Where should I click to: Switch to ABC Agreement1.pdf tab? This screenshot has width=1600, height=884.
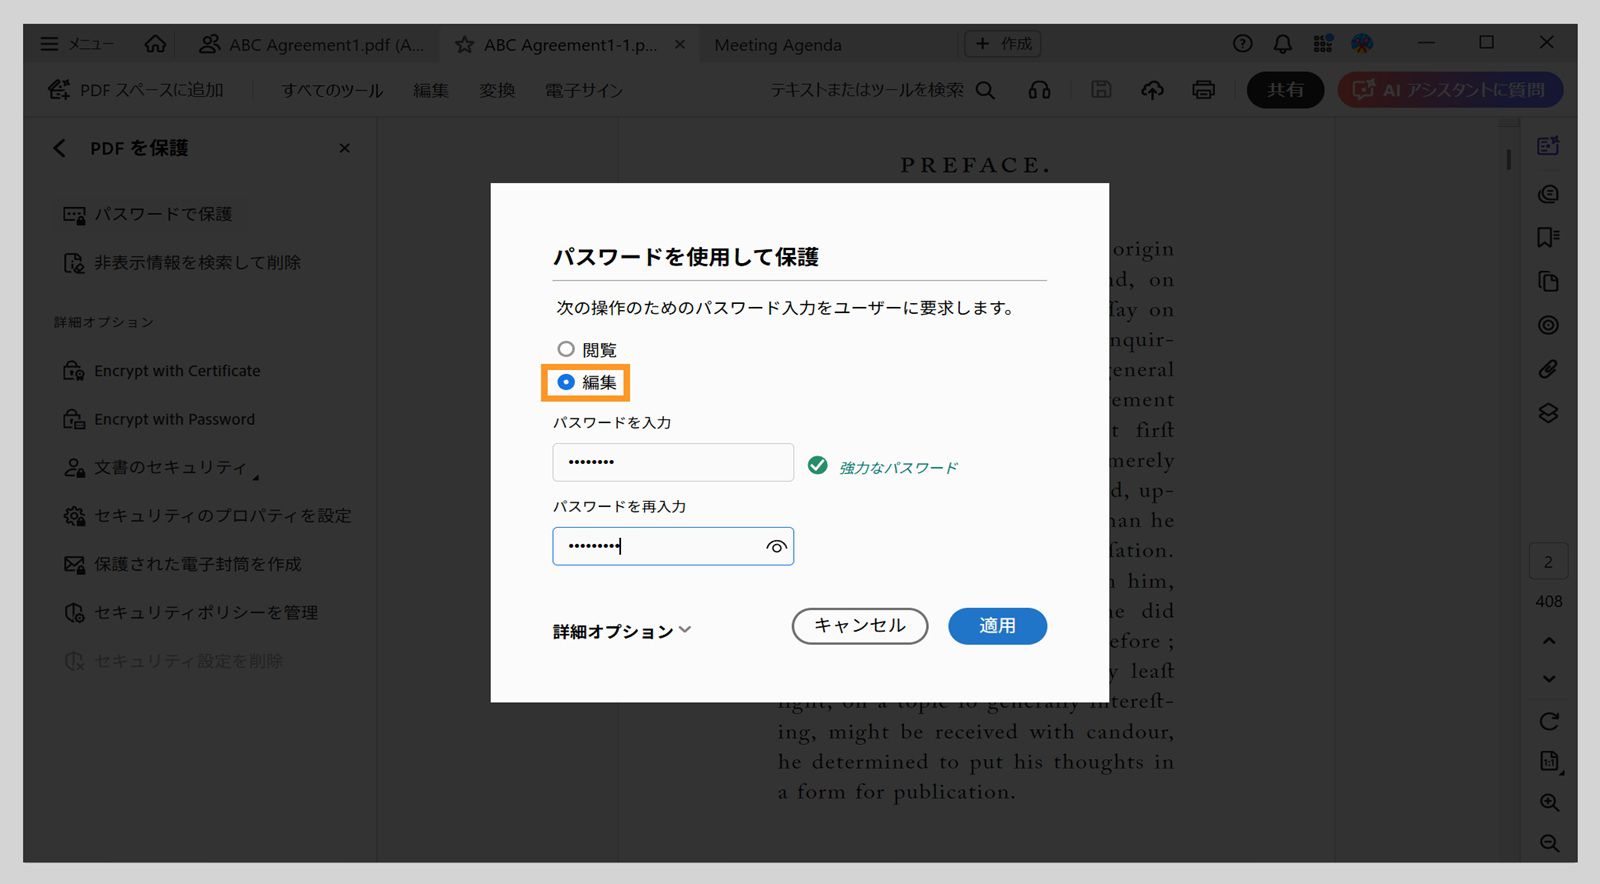[311, 44]
